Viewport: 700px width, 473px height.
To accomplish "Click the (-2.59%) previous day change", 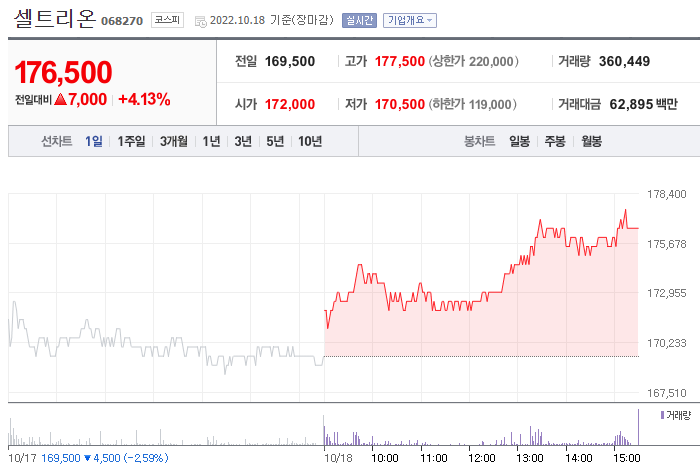I will 146,458.
